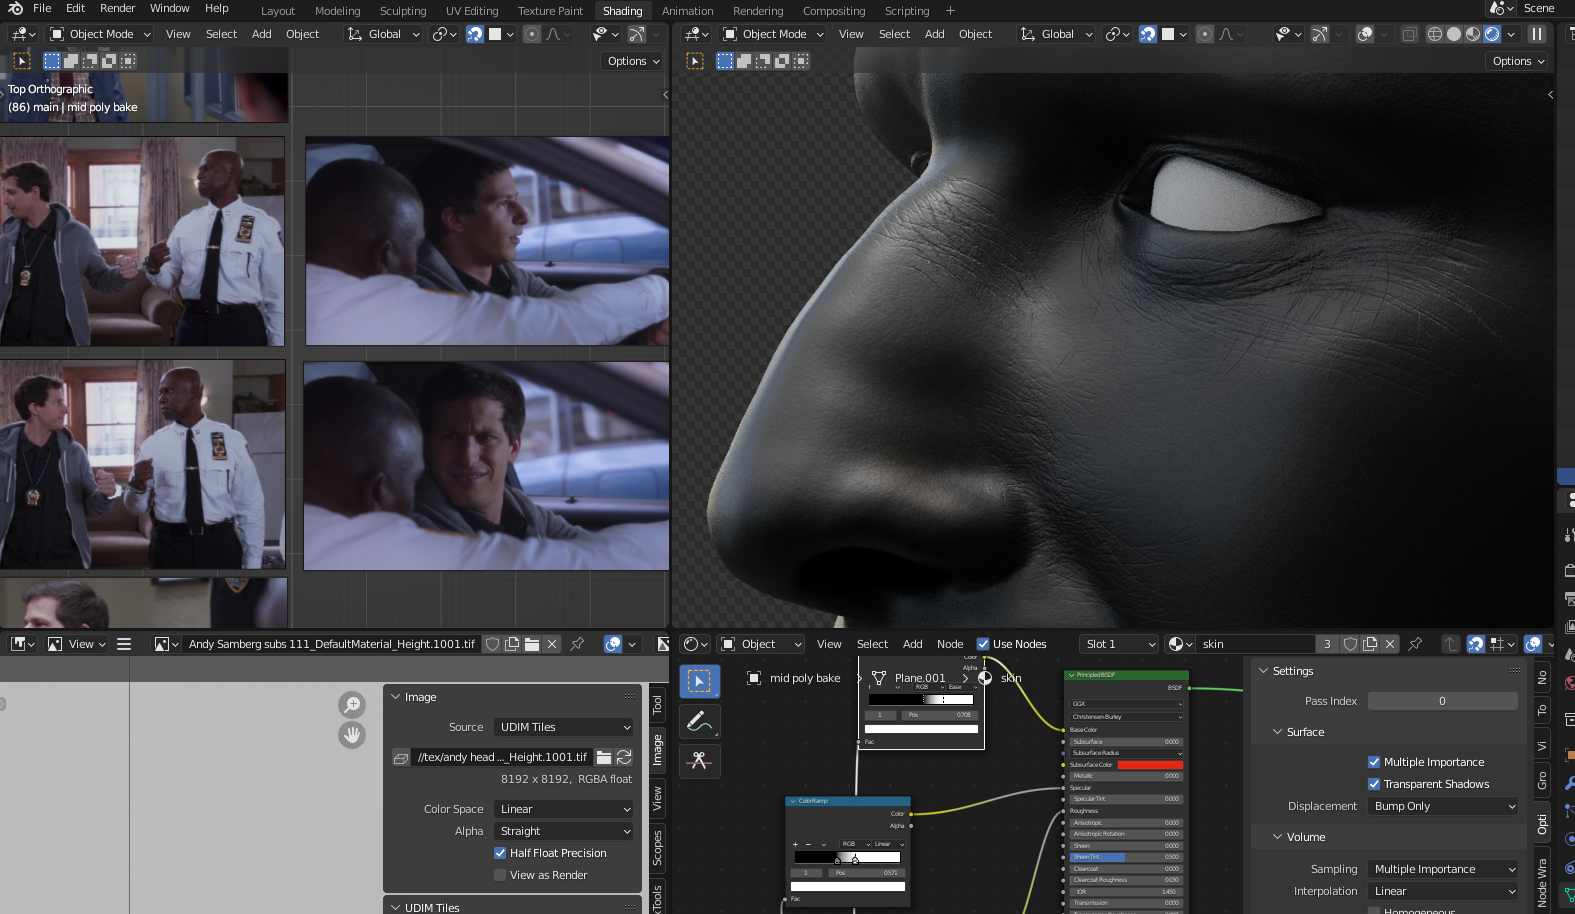
Task: Click Plane.001 breadcrumb in node editor
Action: [x=920, y=678]
